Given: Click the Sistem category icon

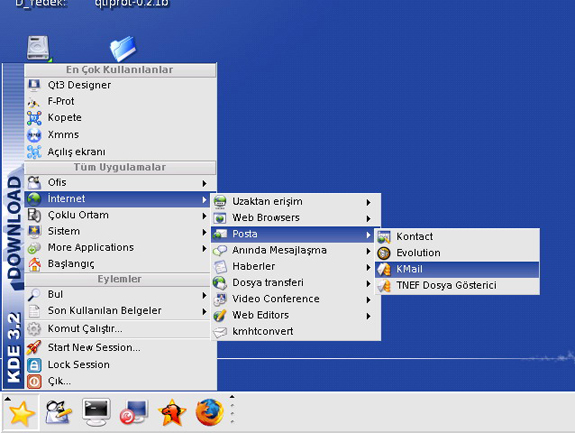Looking at the screenshot, I should (x=34, y=231).
